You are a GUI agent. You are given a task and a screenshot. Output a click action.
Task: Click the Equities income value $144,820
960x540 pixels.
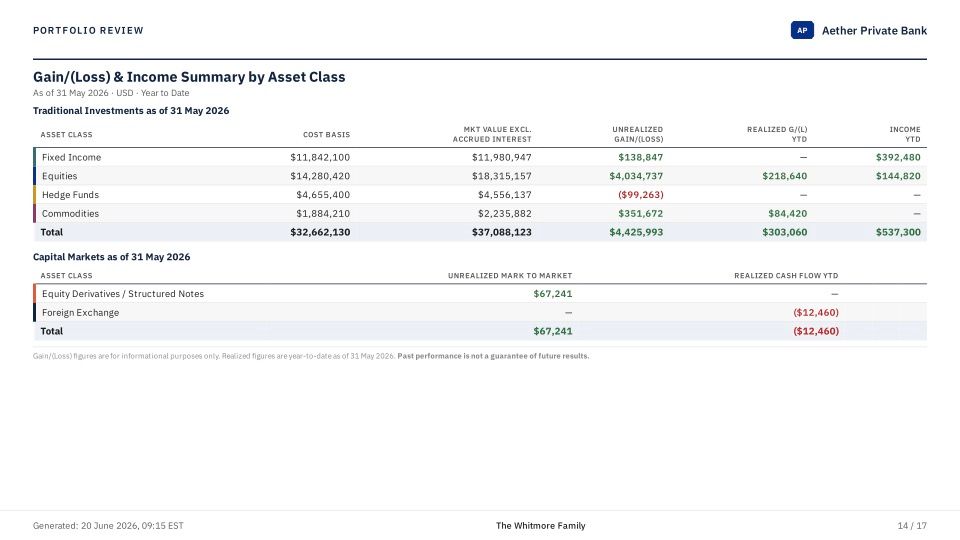898,176
